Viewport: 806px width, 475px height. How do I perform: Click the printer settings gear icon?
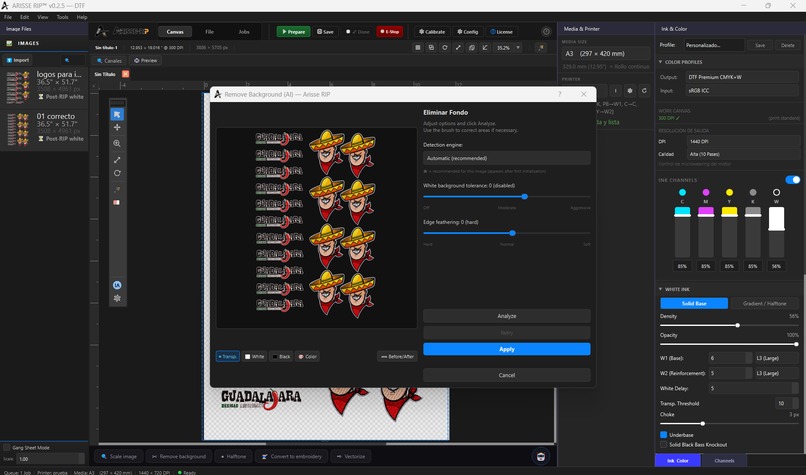[630, 90]
